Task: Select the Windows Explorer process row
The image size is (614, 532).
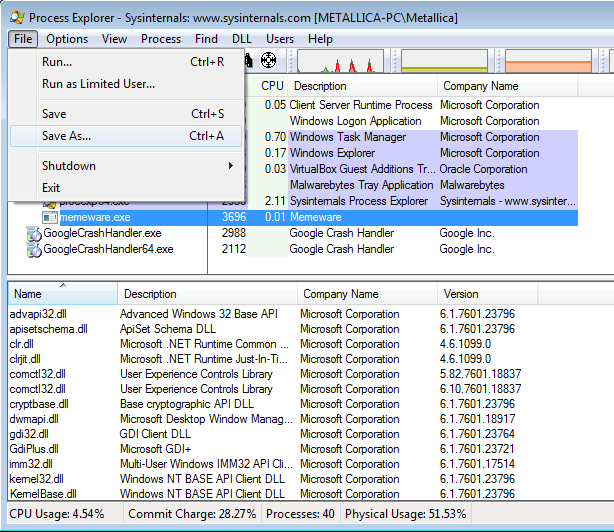Action: (413, 153)
